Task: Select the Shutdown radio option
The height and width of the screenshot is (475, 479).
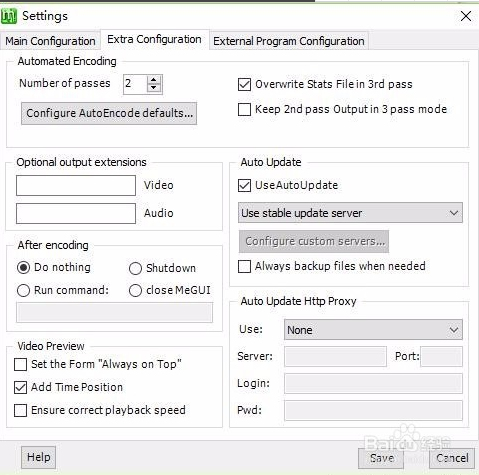Action: (135, 268)
